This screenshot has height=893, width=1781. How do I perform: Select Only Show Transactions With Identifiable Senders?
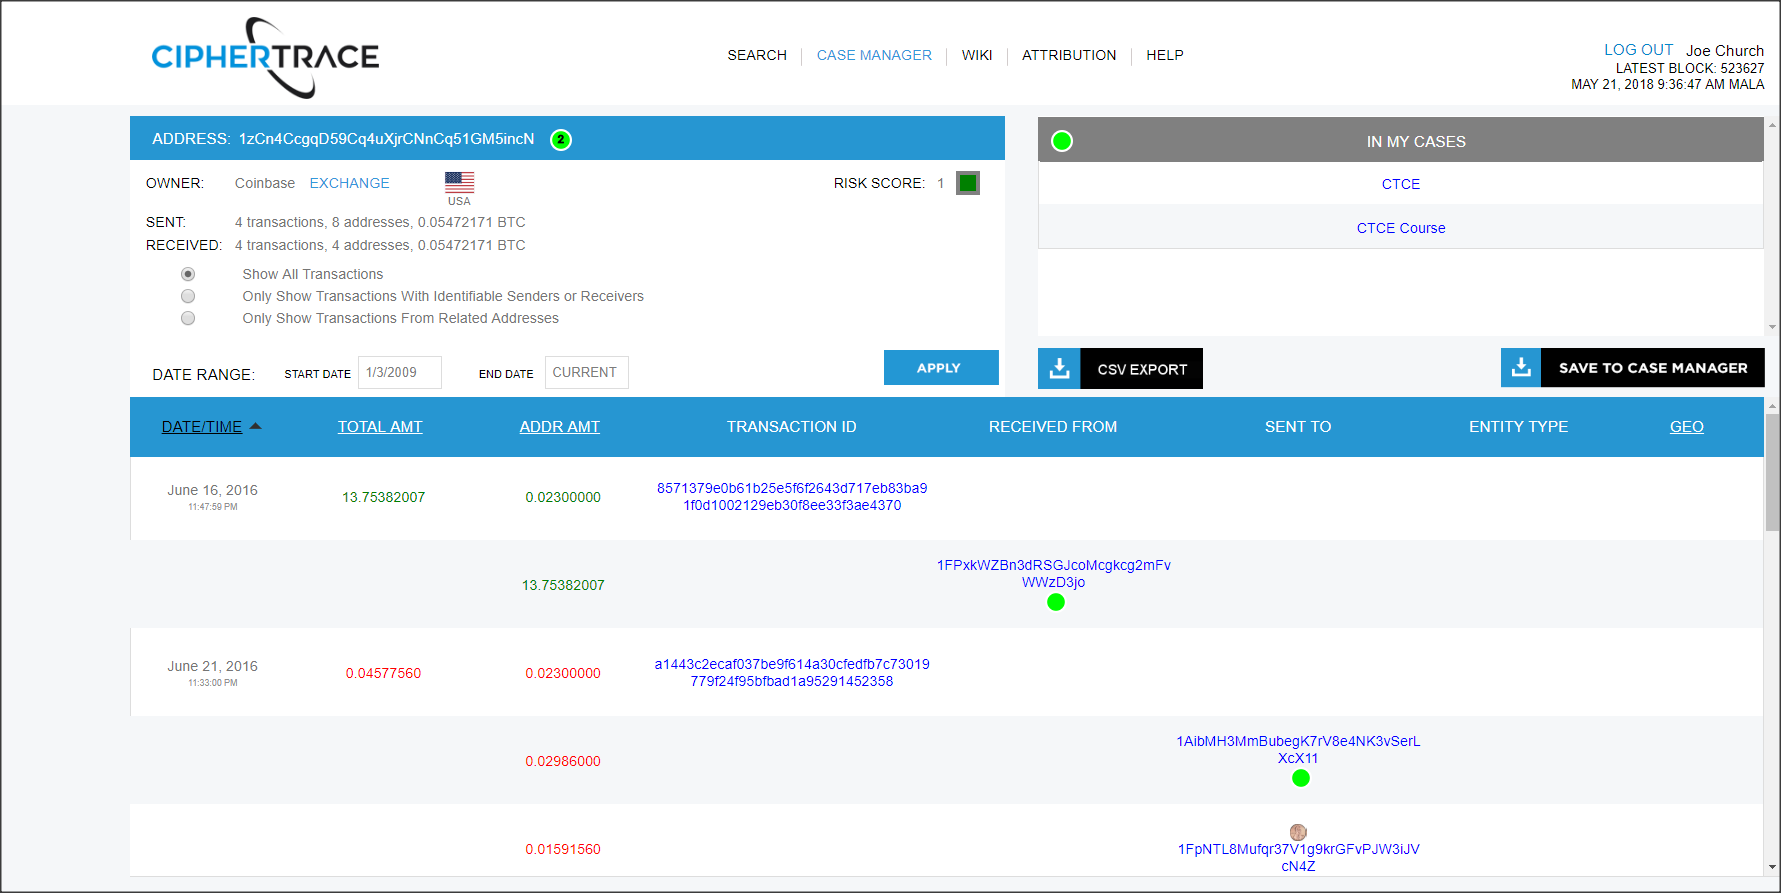[188, 296]
